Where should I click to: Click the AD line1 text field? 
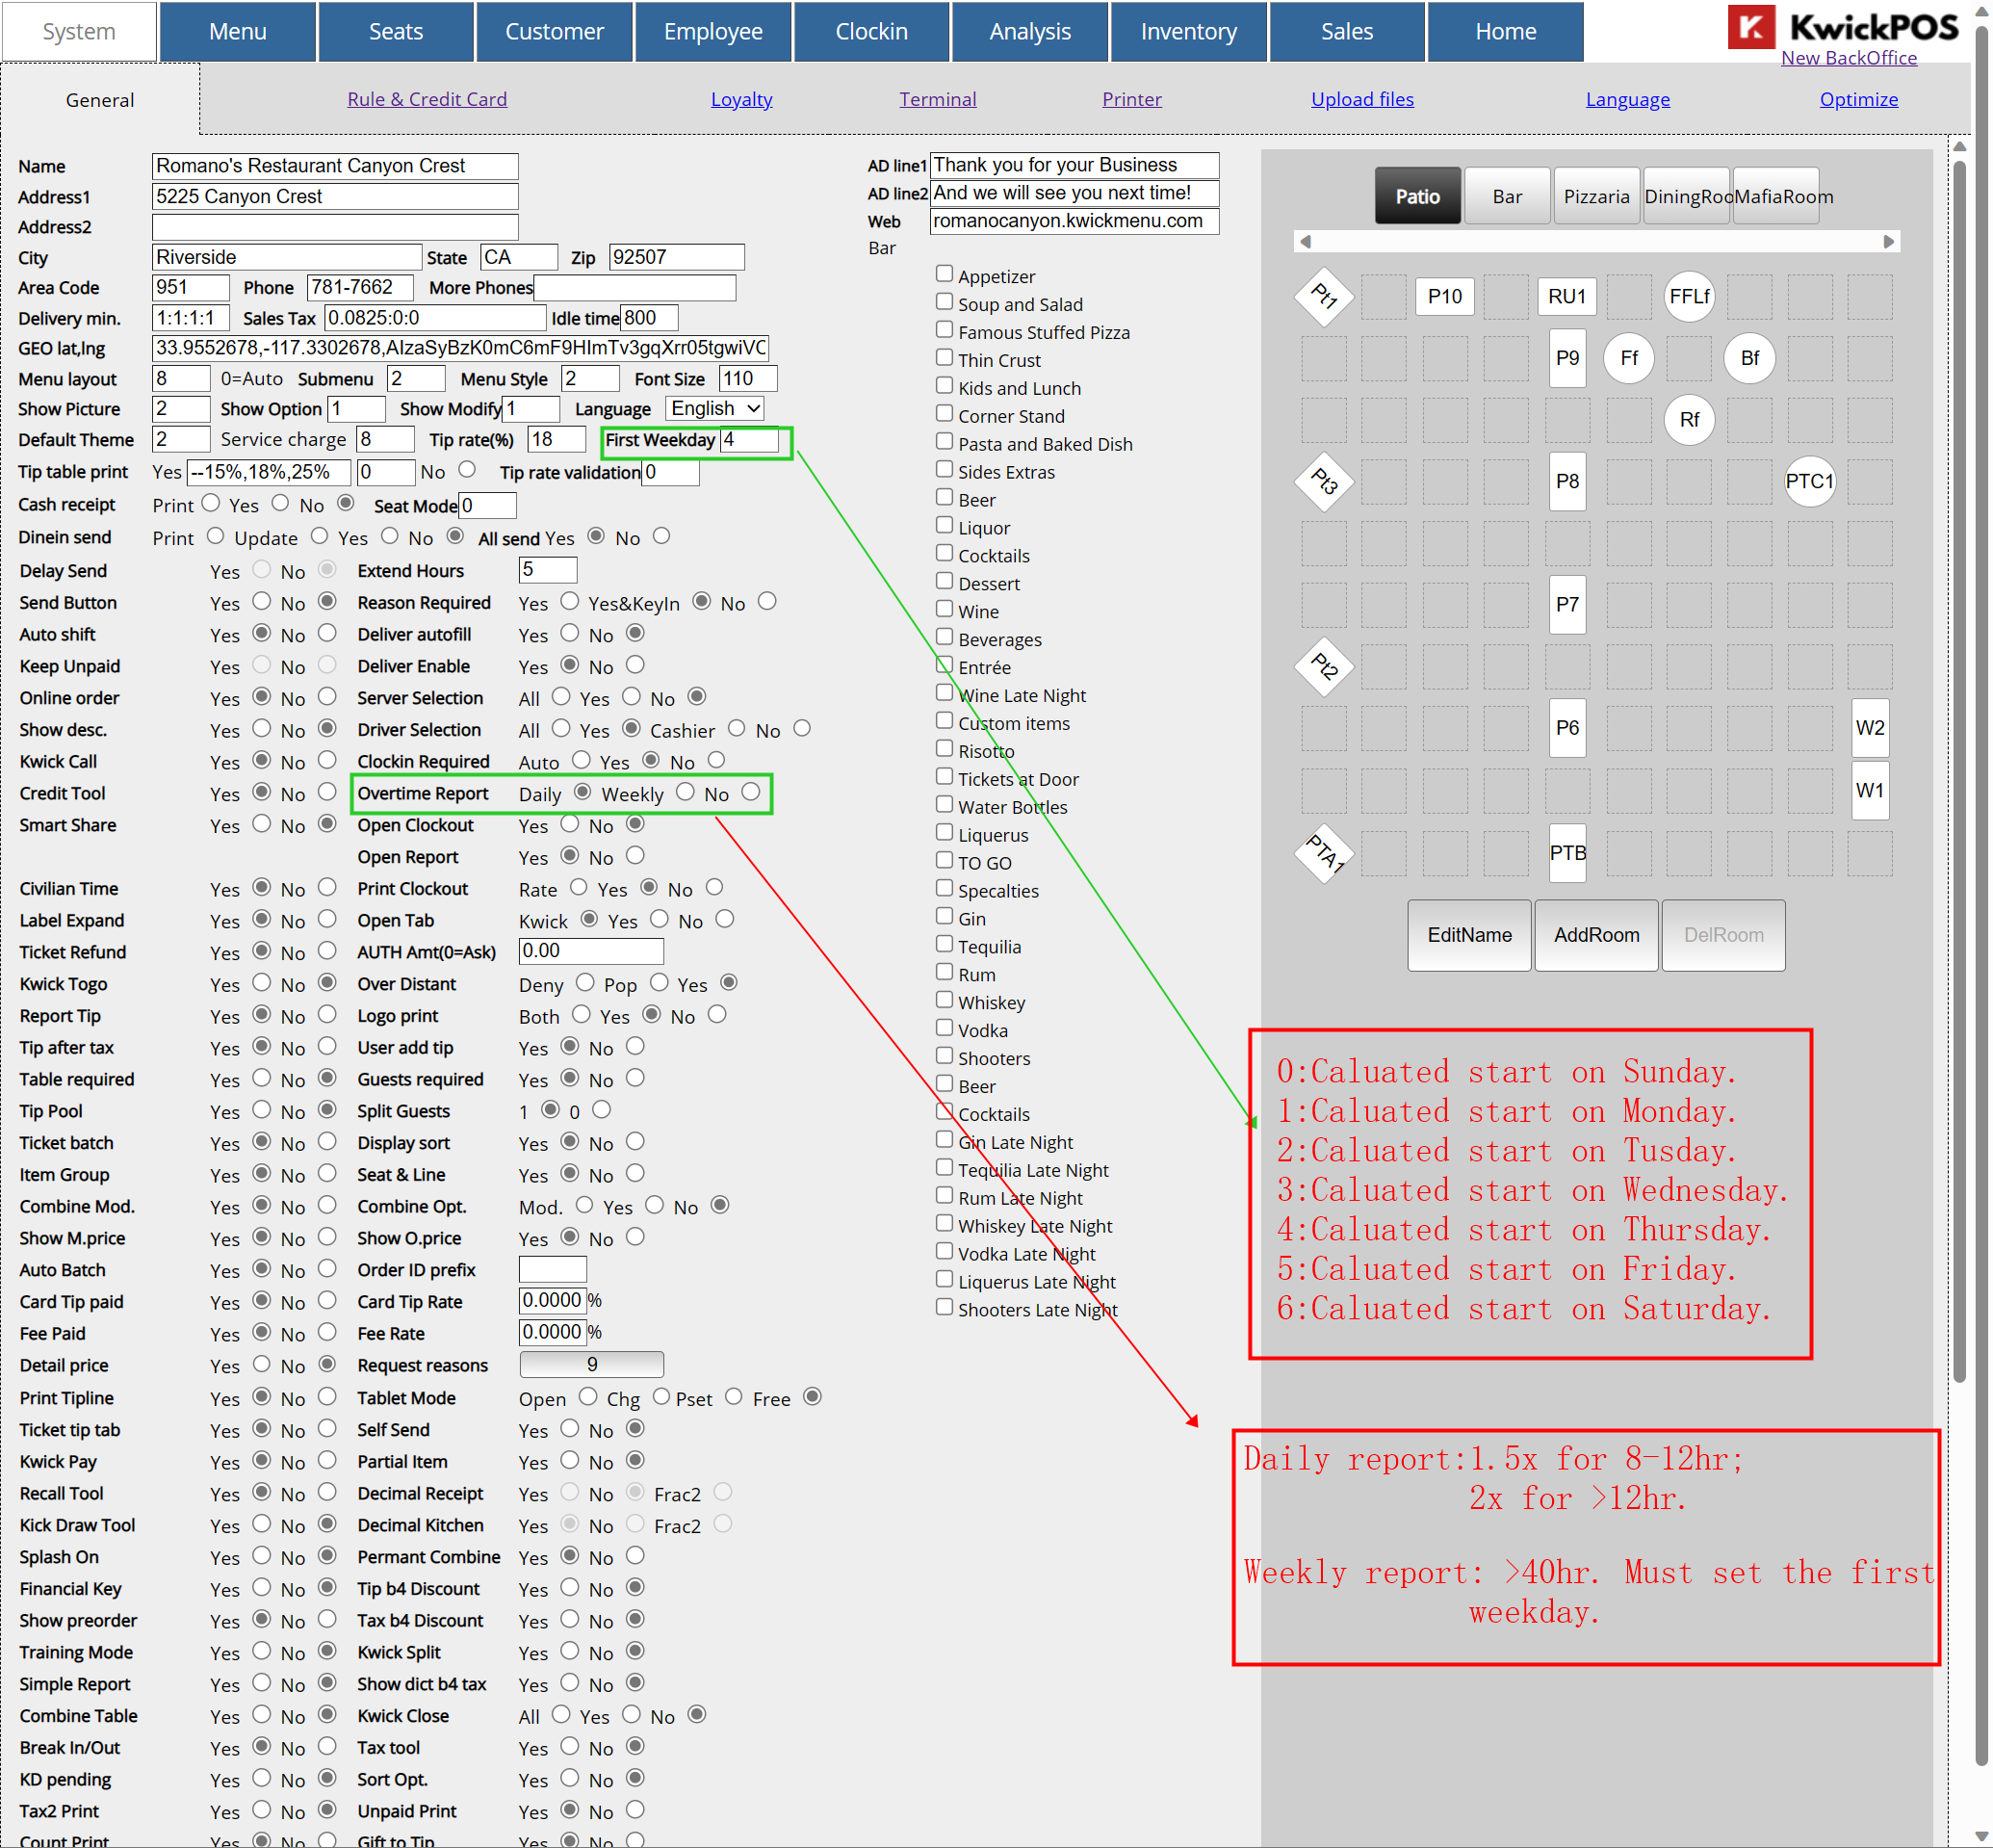tap(1074, 165)
